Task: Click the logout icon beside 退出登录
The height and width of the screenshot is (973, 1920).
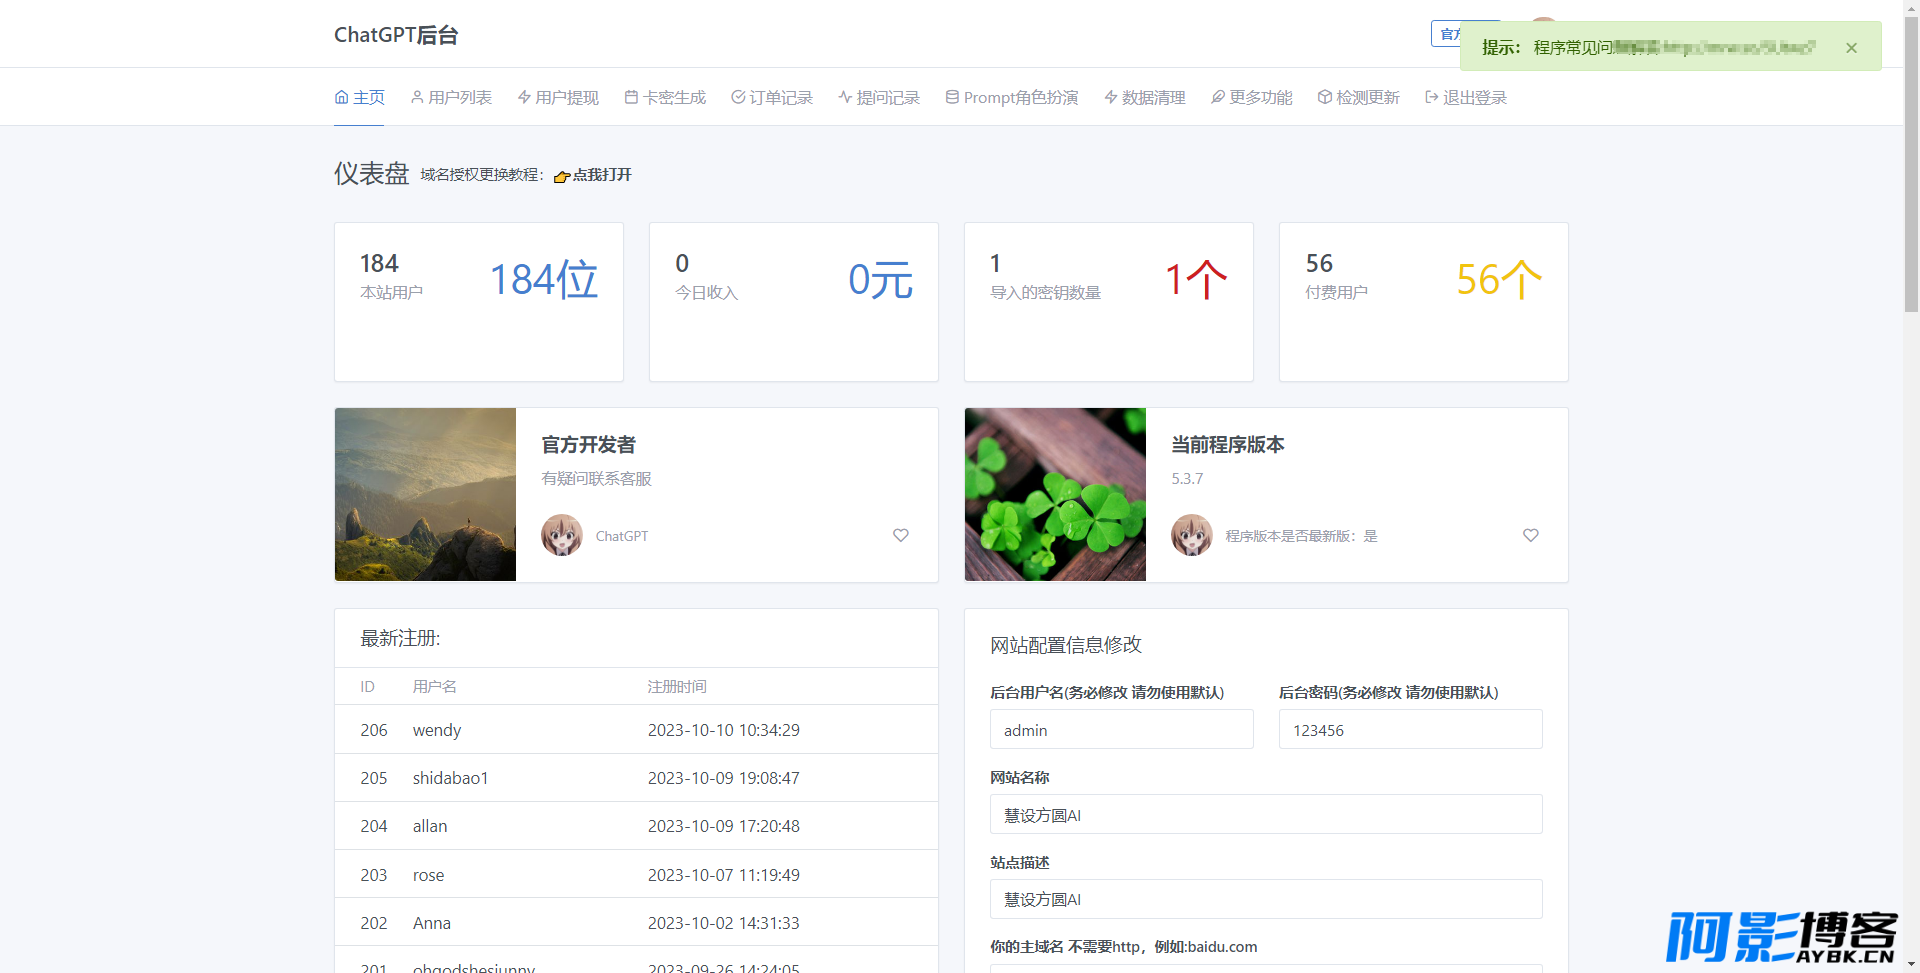Action: pyautogui.click(x=1432, y=97)
